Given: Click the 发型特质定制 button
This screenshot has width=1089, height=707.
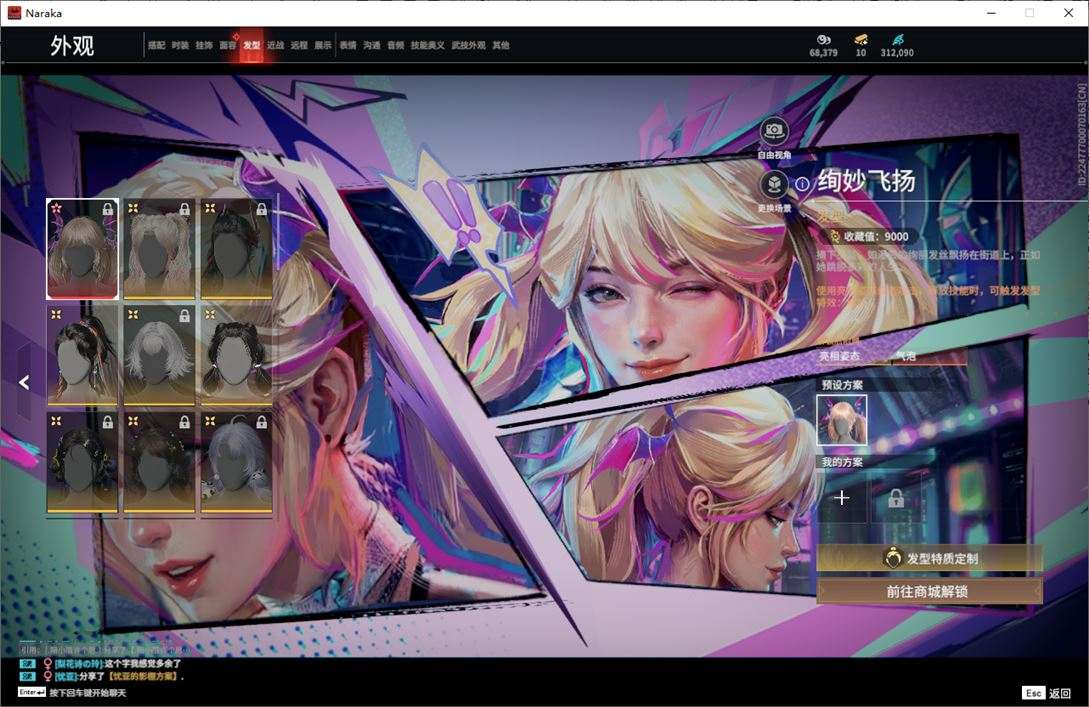Looking at the screenshot, I should point(929,558).
